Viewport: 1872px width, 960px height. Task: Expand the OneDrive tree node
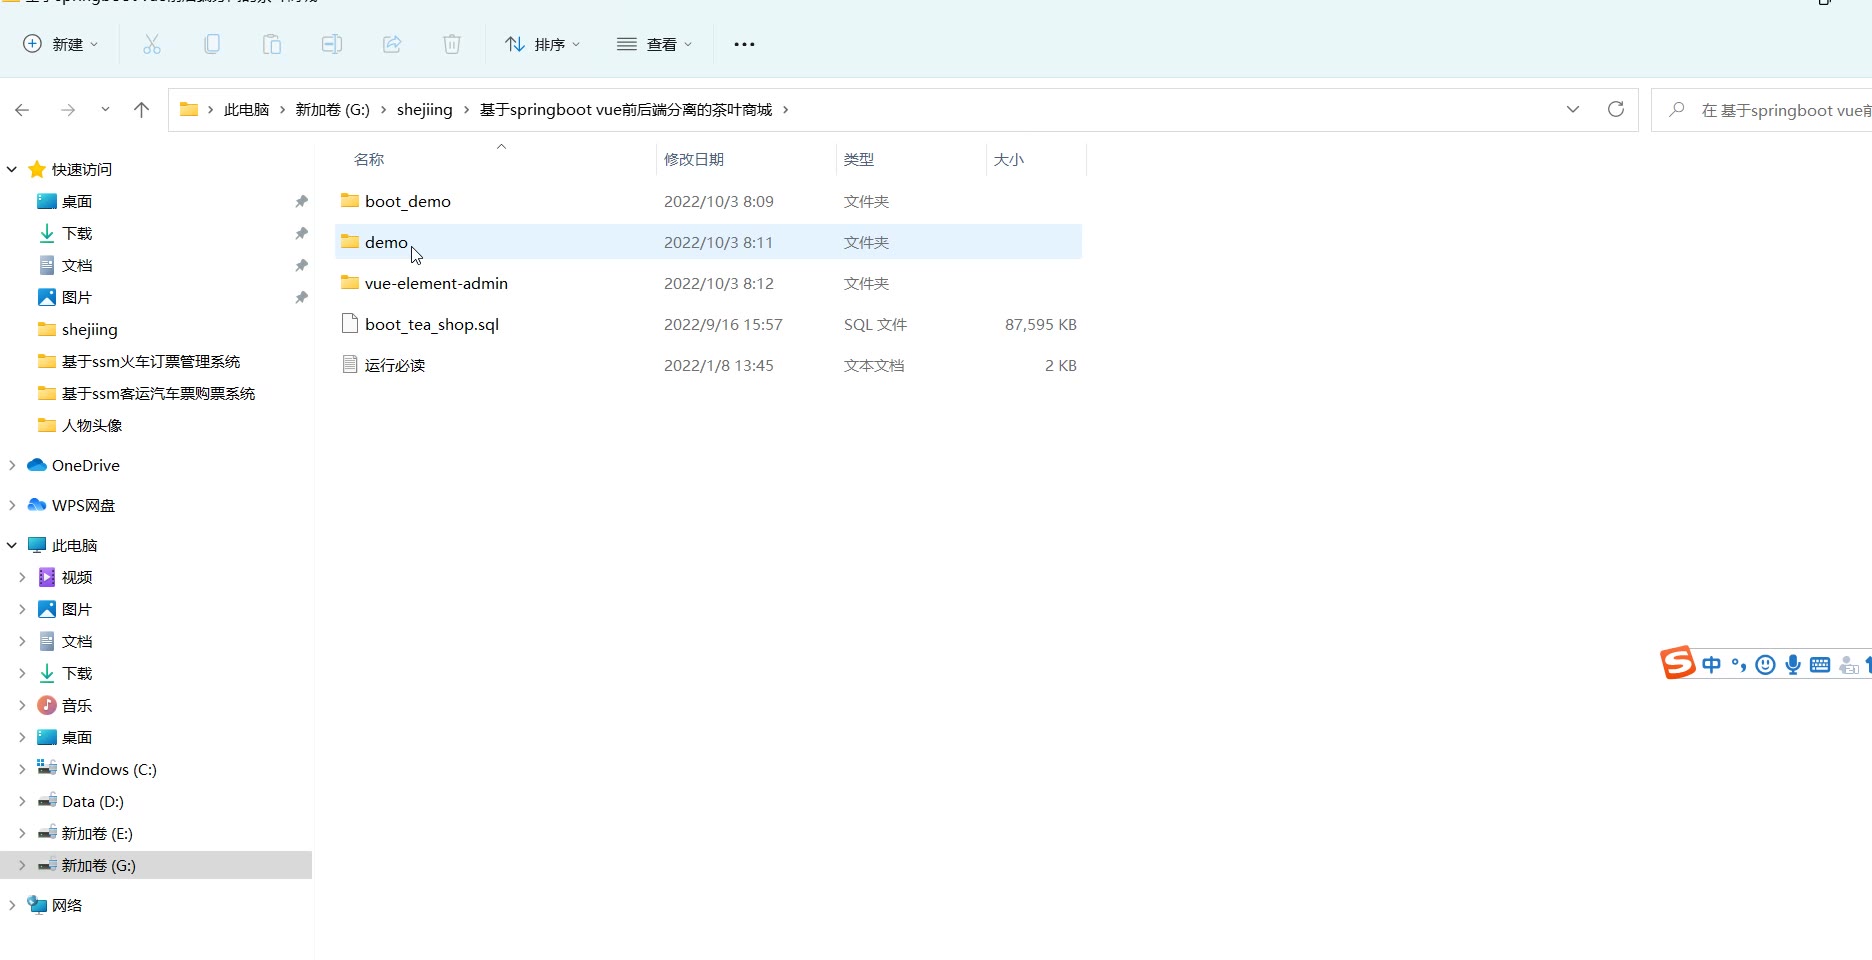(12, 465)
